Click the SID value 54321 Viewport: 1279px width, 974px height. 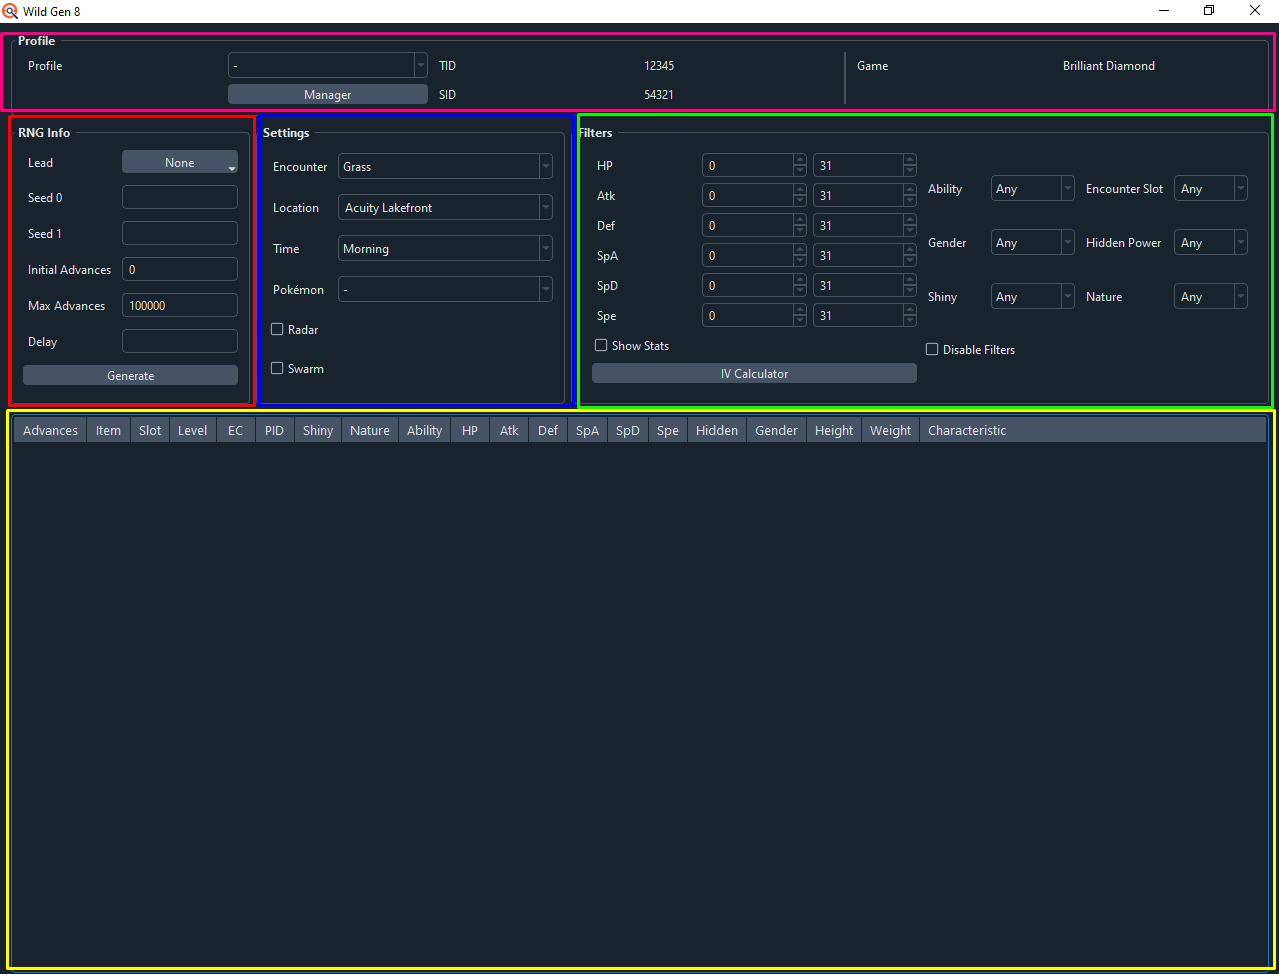point(659,95)
